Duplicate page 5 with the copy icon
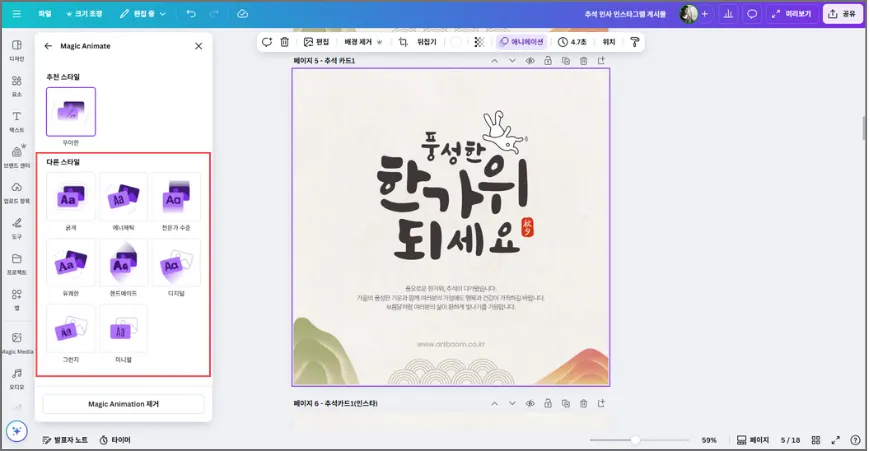Image resolution: width=870 pixels, height=451 pixels. (565, 61)
